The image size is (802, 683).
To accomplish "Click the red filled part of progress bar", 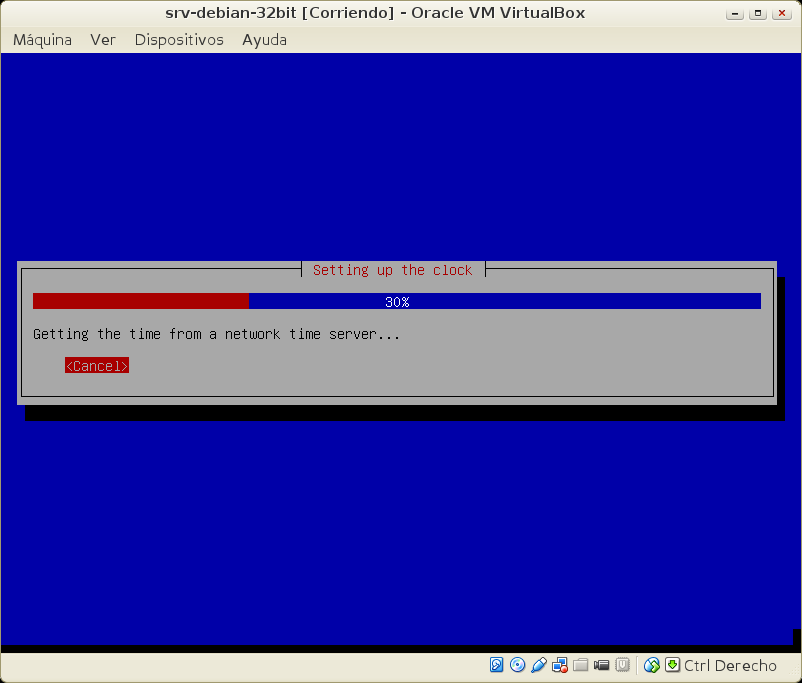I will pos(140,301).
